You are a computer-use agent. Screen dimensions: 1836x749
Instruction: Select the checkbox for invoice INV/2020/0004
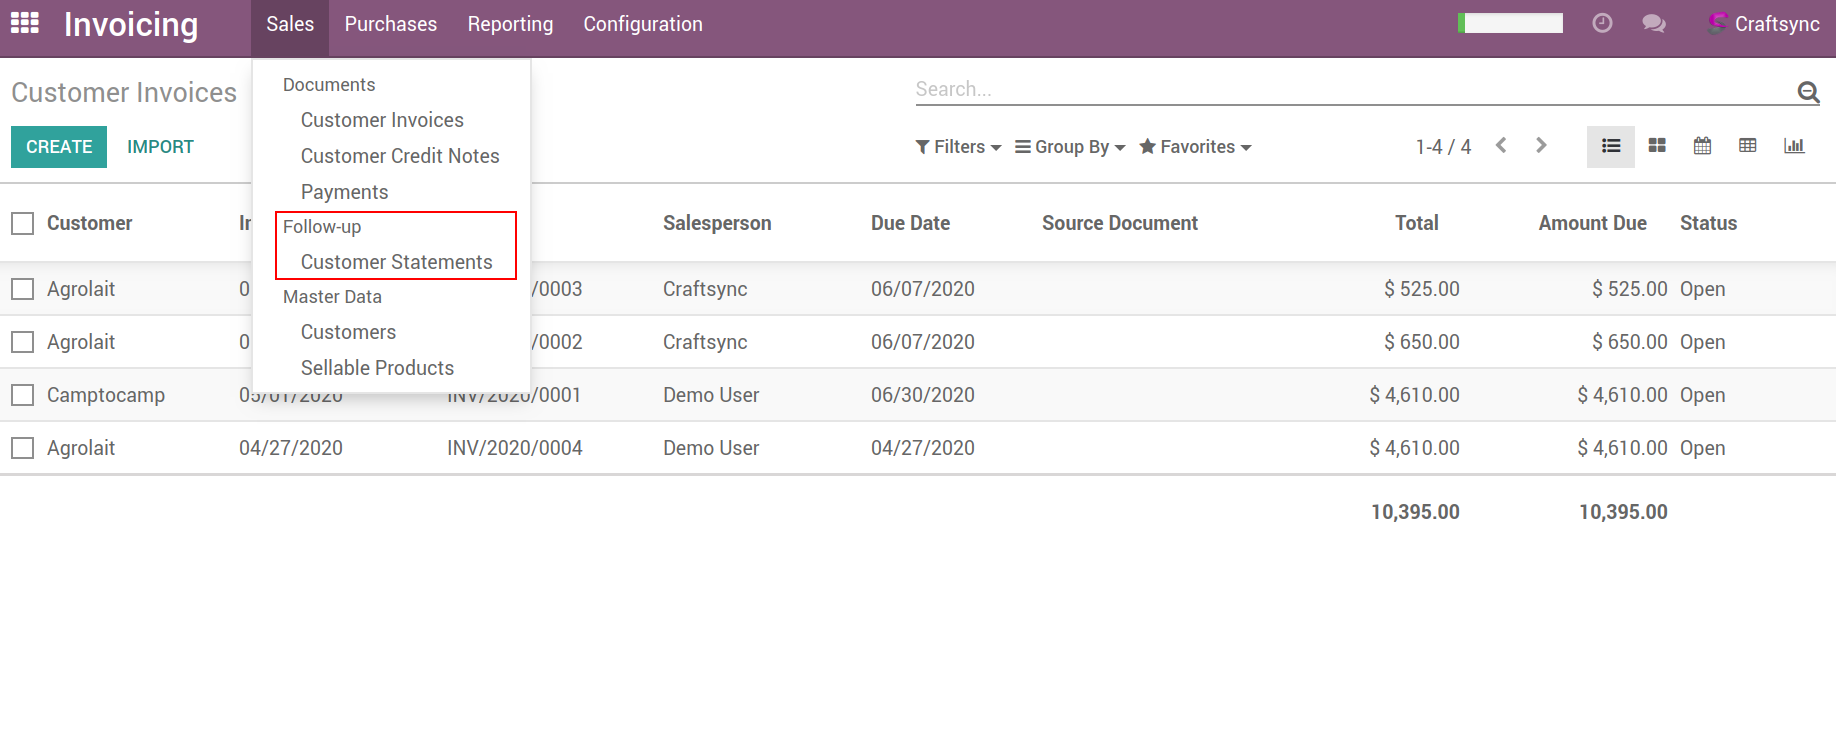(23, 448)
